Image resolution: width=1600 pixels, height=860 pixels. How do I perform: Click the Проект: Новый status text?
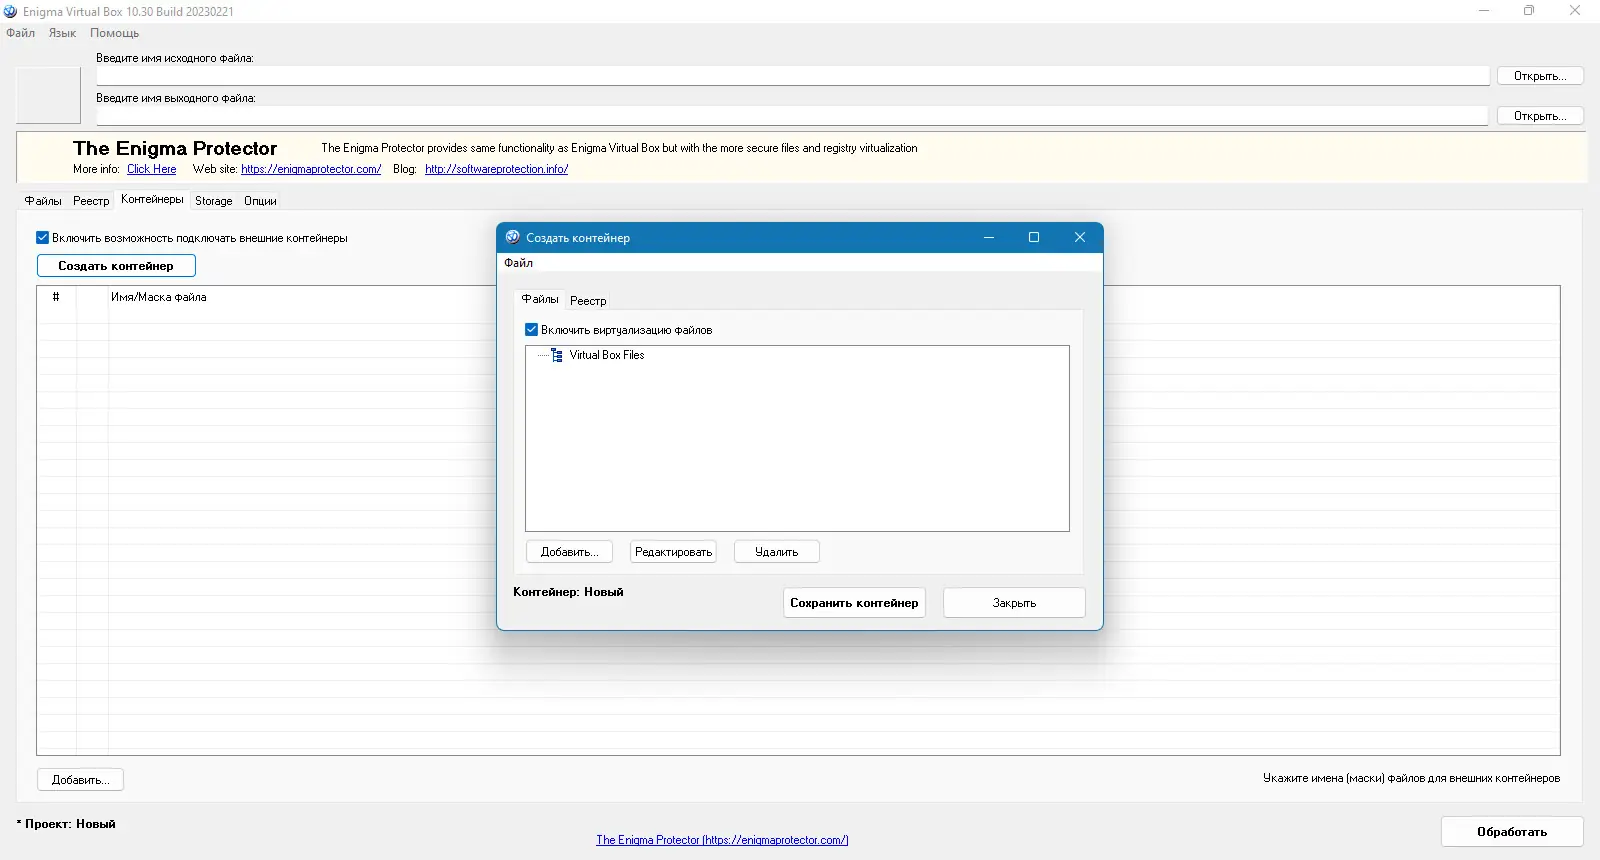click(66, 824)
